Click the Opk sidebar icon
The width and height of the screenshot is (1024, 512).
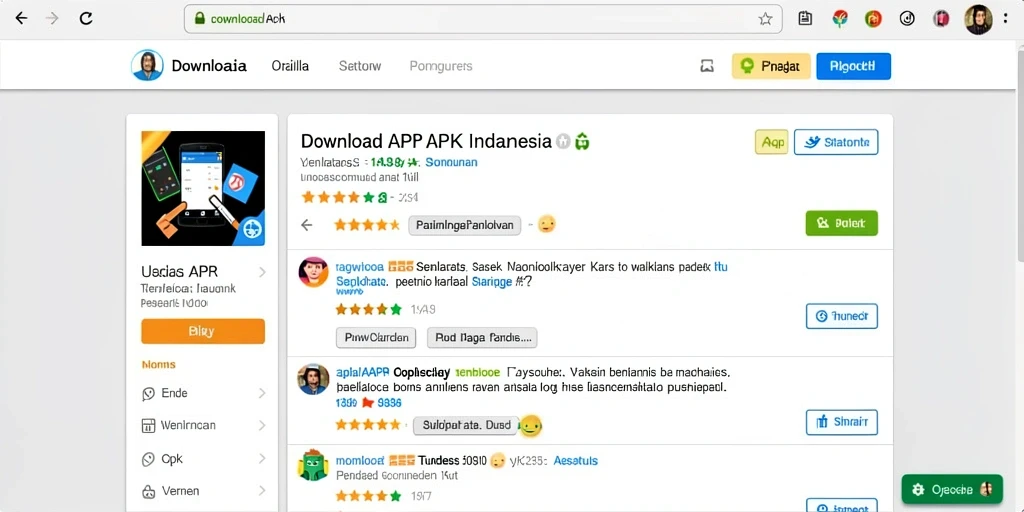click(x=148, y=459)
